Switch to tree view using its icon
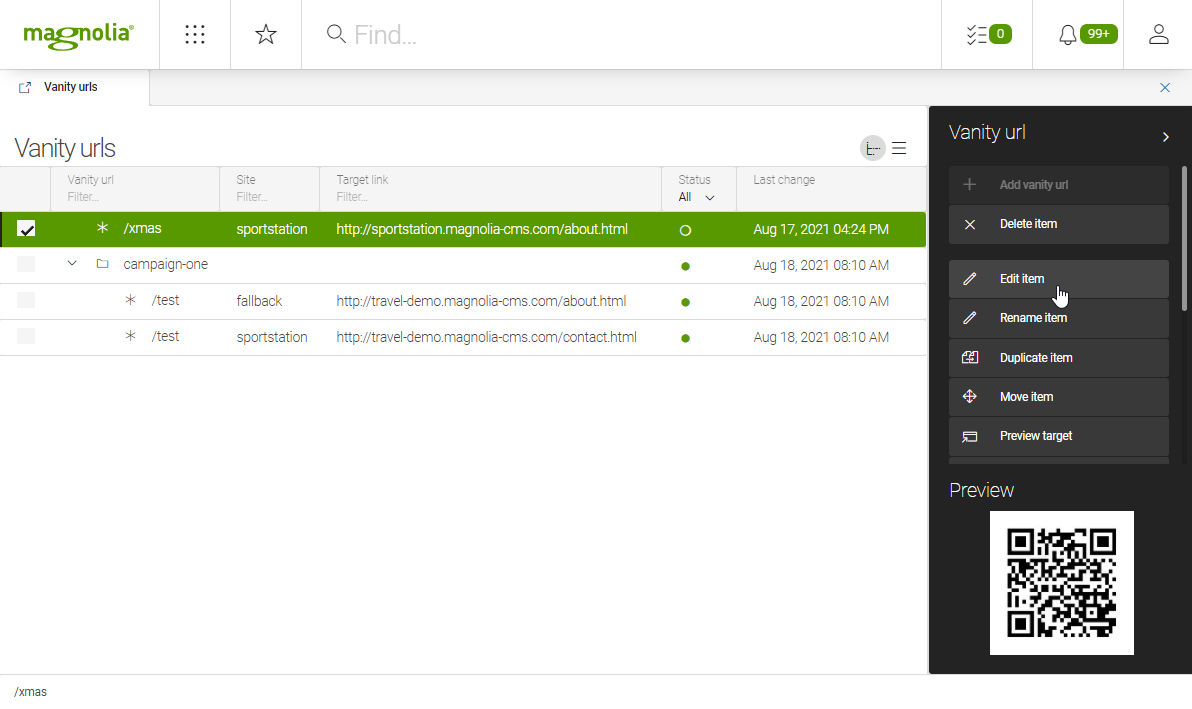The height and width of the screenshot is (709, 1192). click(872, 147)
